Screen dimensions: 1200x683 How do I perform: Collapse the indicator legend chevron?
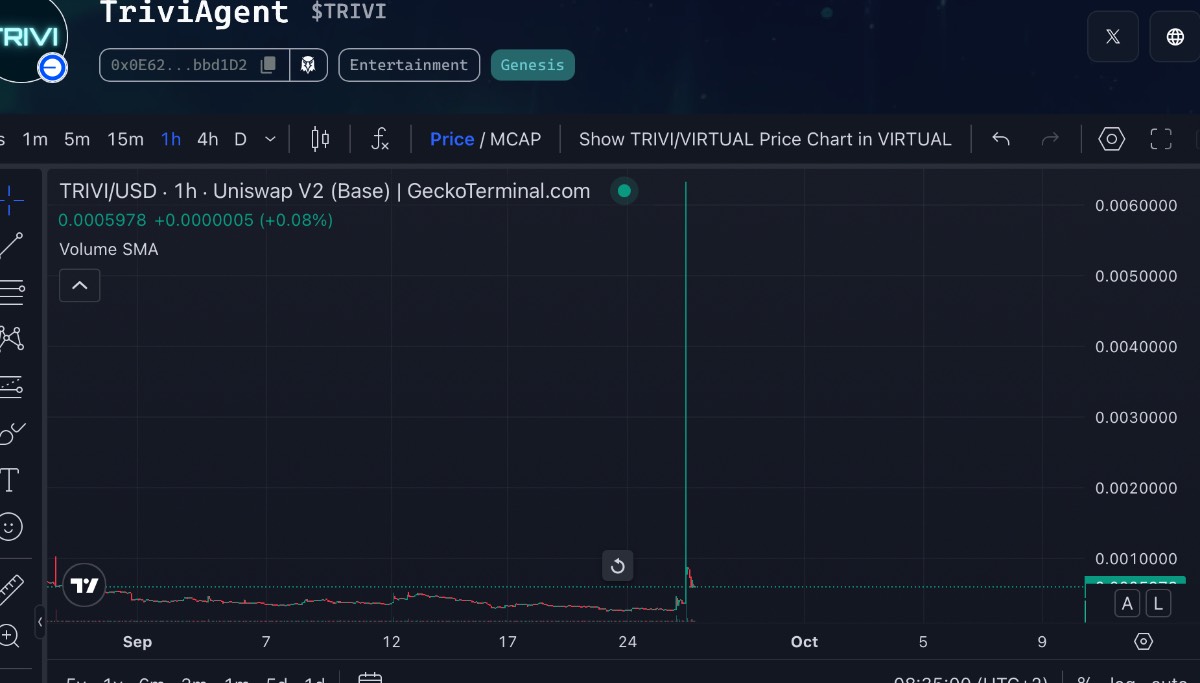click(80, 286)
